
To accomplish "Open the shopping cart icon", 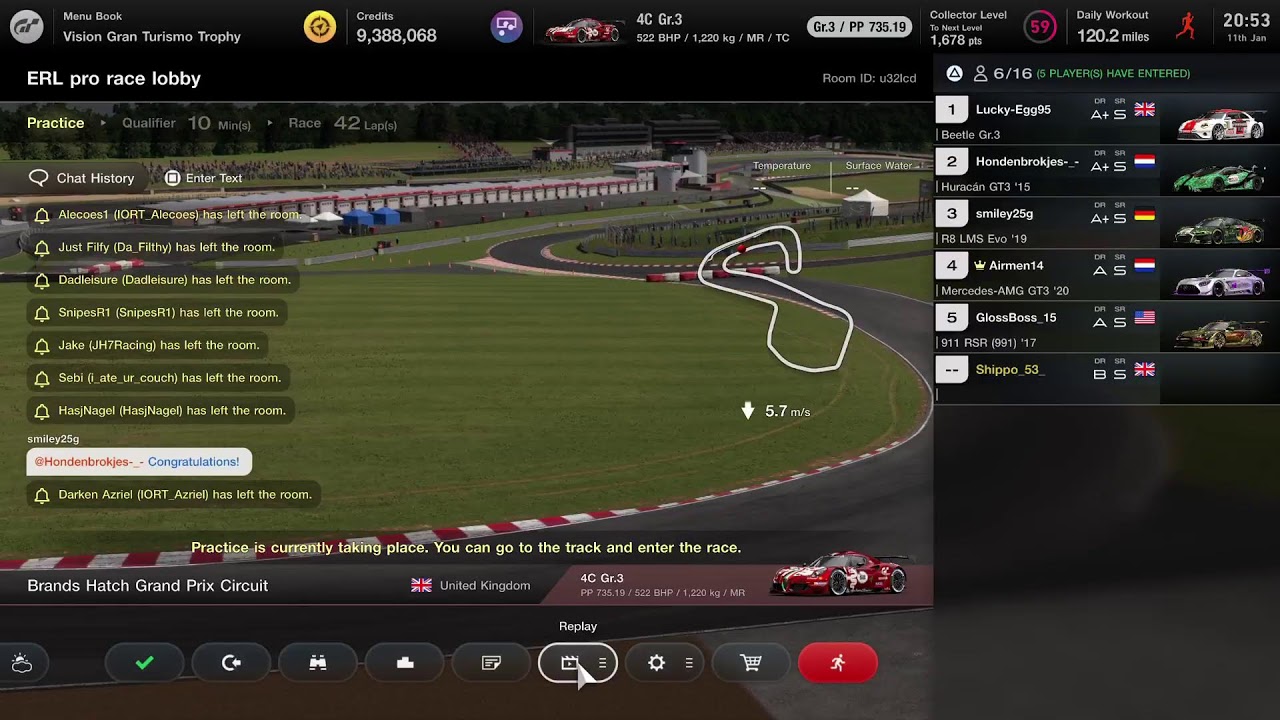I will tap(751, 663).
